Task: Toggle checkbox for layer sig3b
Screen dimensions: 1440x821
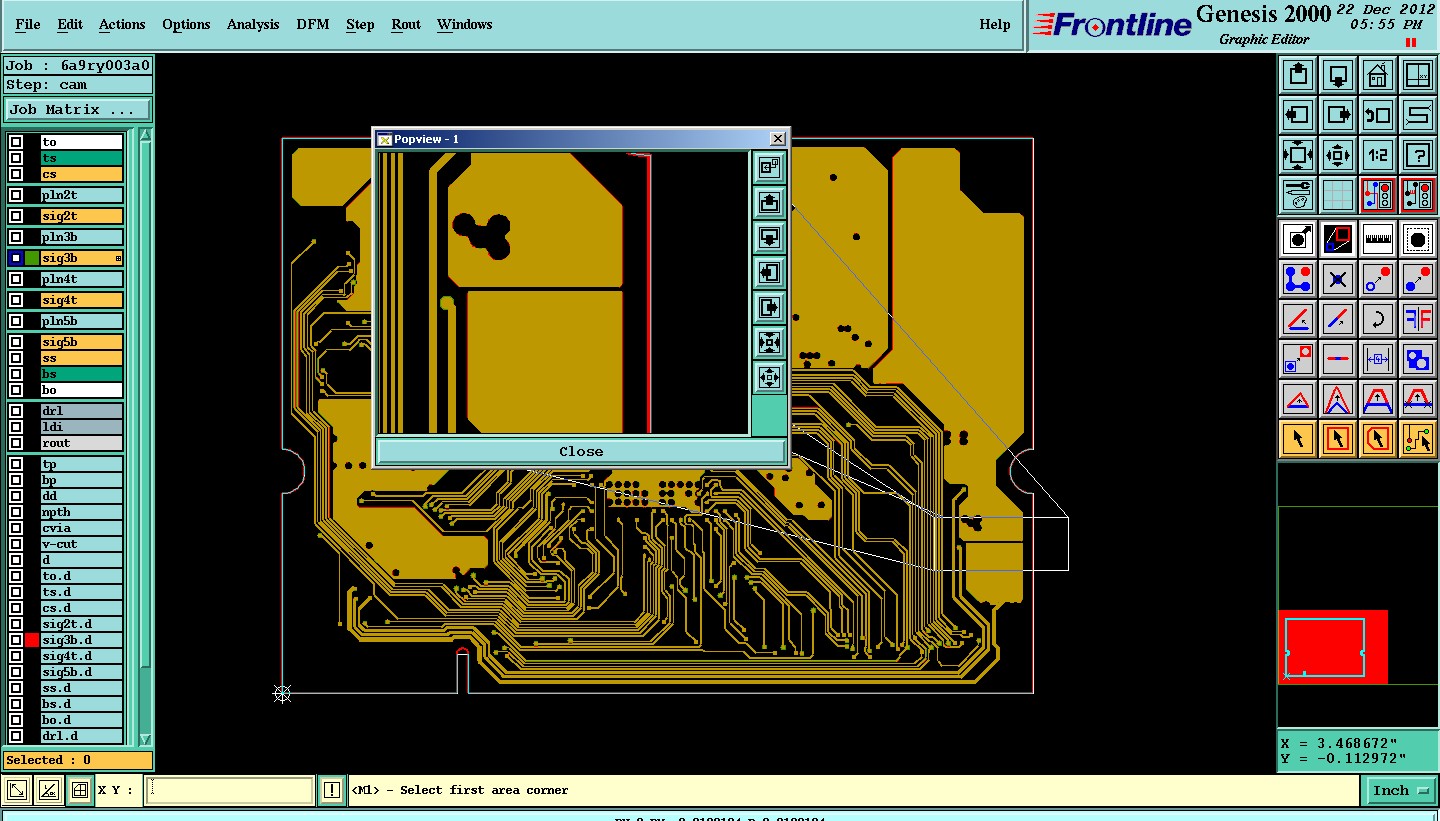Action: [16, 258]
